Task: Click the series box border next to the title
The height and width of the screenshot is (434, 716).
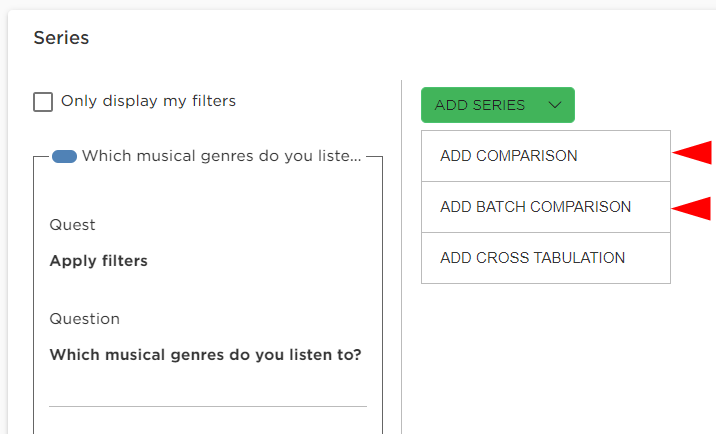Action: coord(374,157)
